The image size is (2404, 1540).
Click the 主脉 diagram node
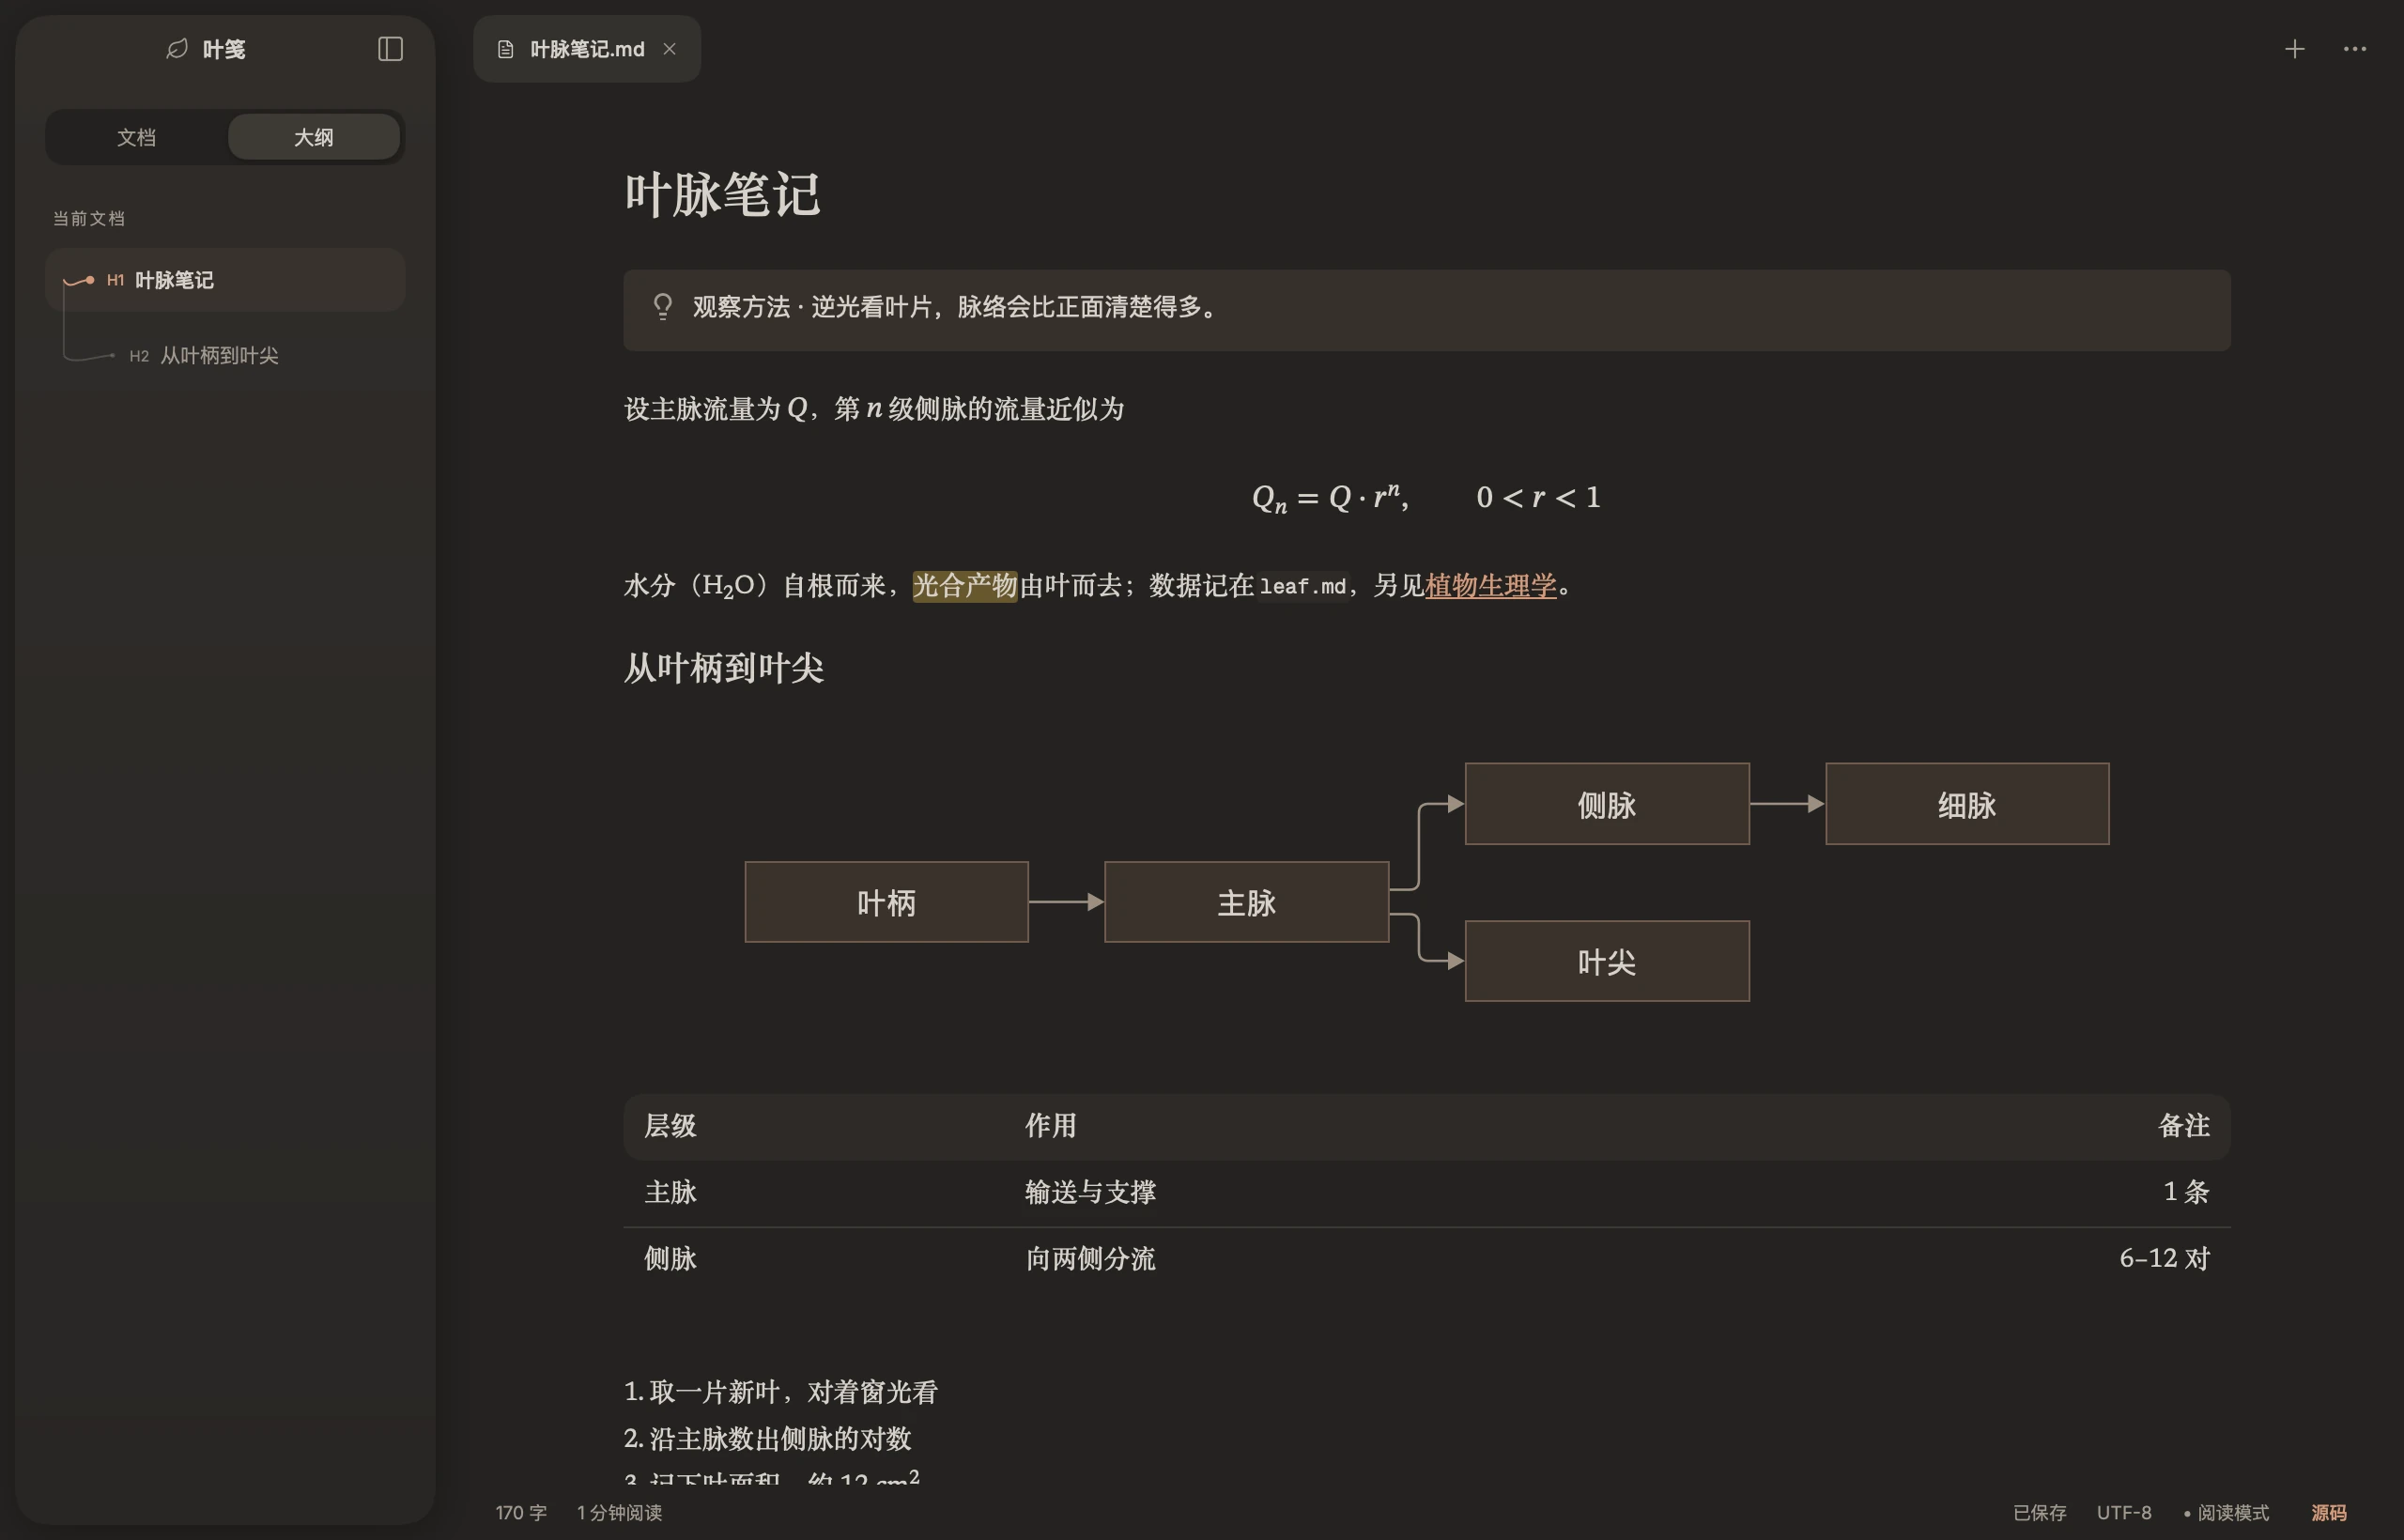1246,902
